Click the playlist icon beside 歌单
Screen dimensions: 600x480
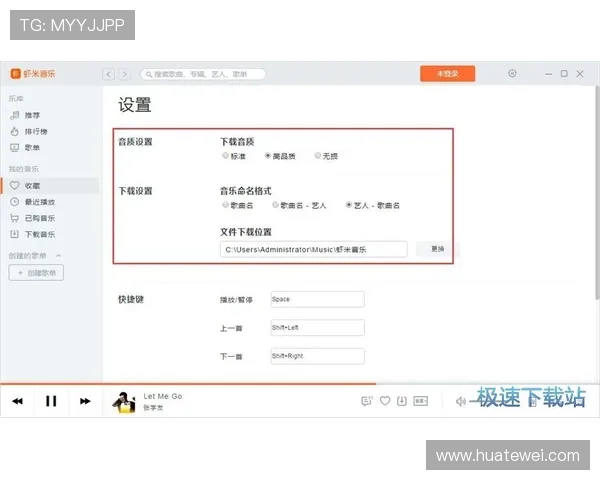(x=14, y=147)
